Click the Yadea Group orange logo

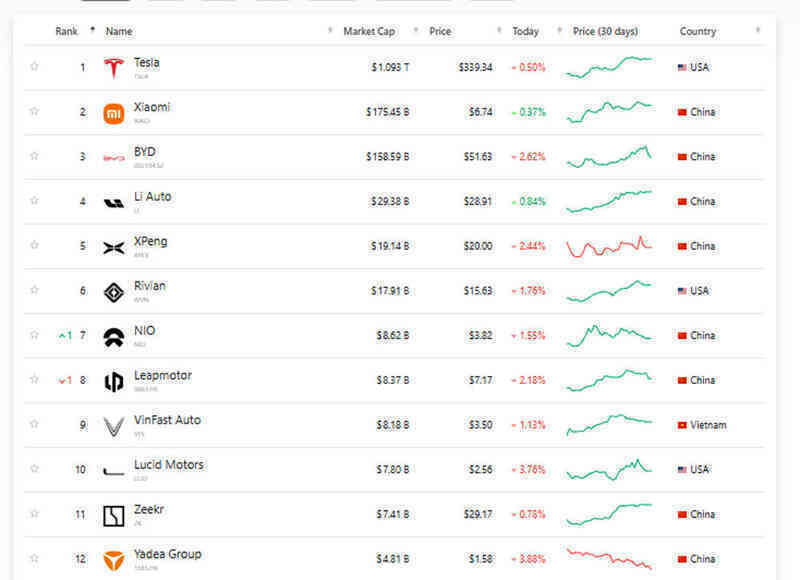pyautogui.click(x=114, y=561)
